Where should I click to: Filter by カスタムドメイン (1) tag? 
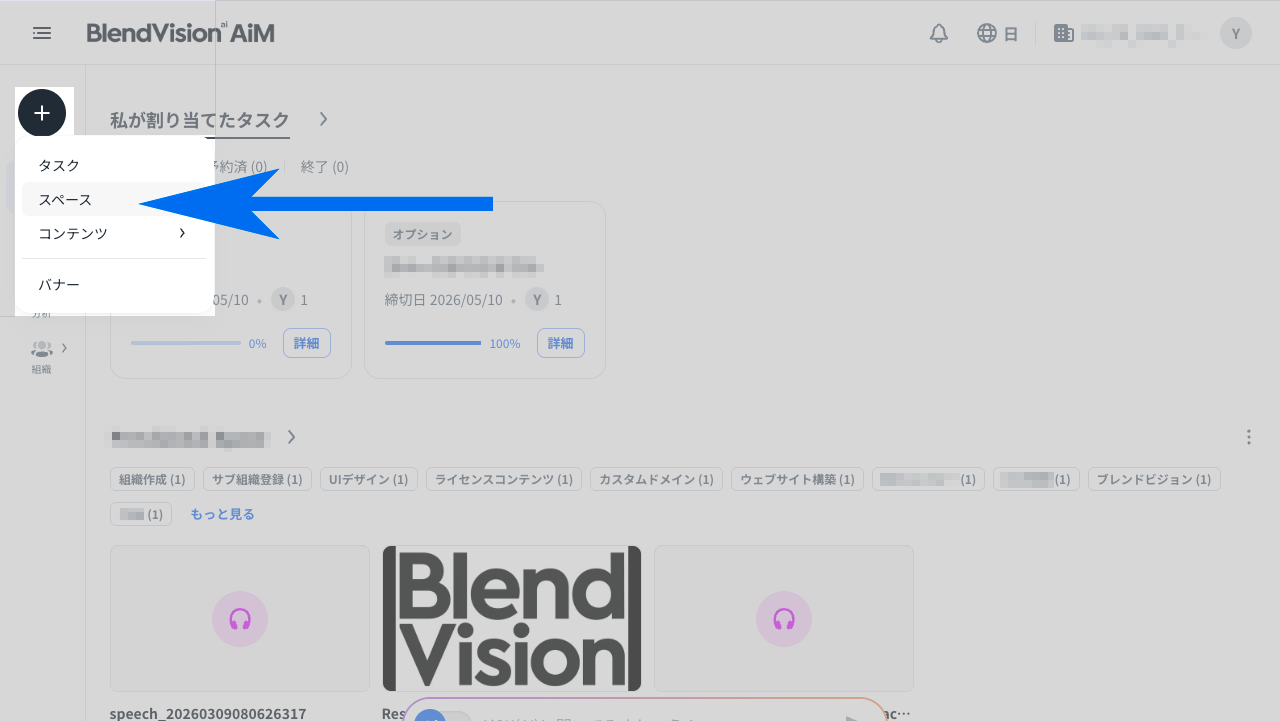656,479
